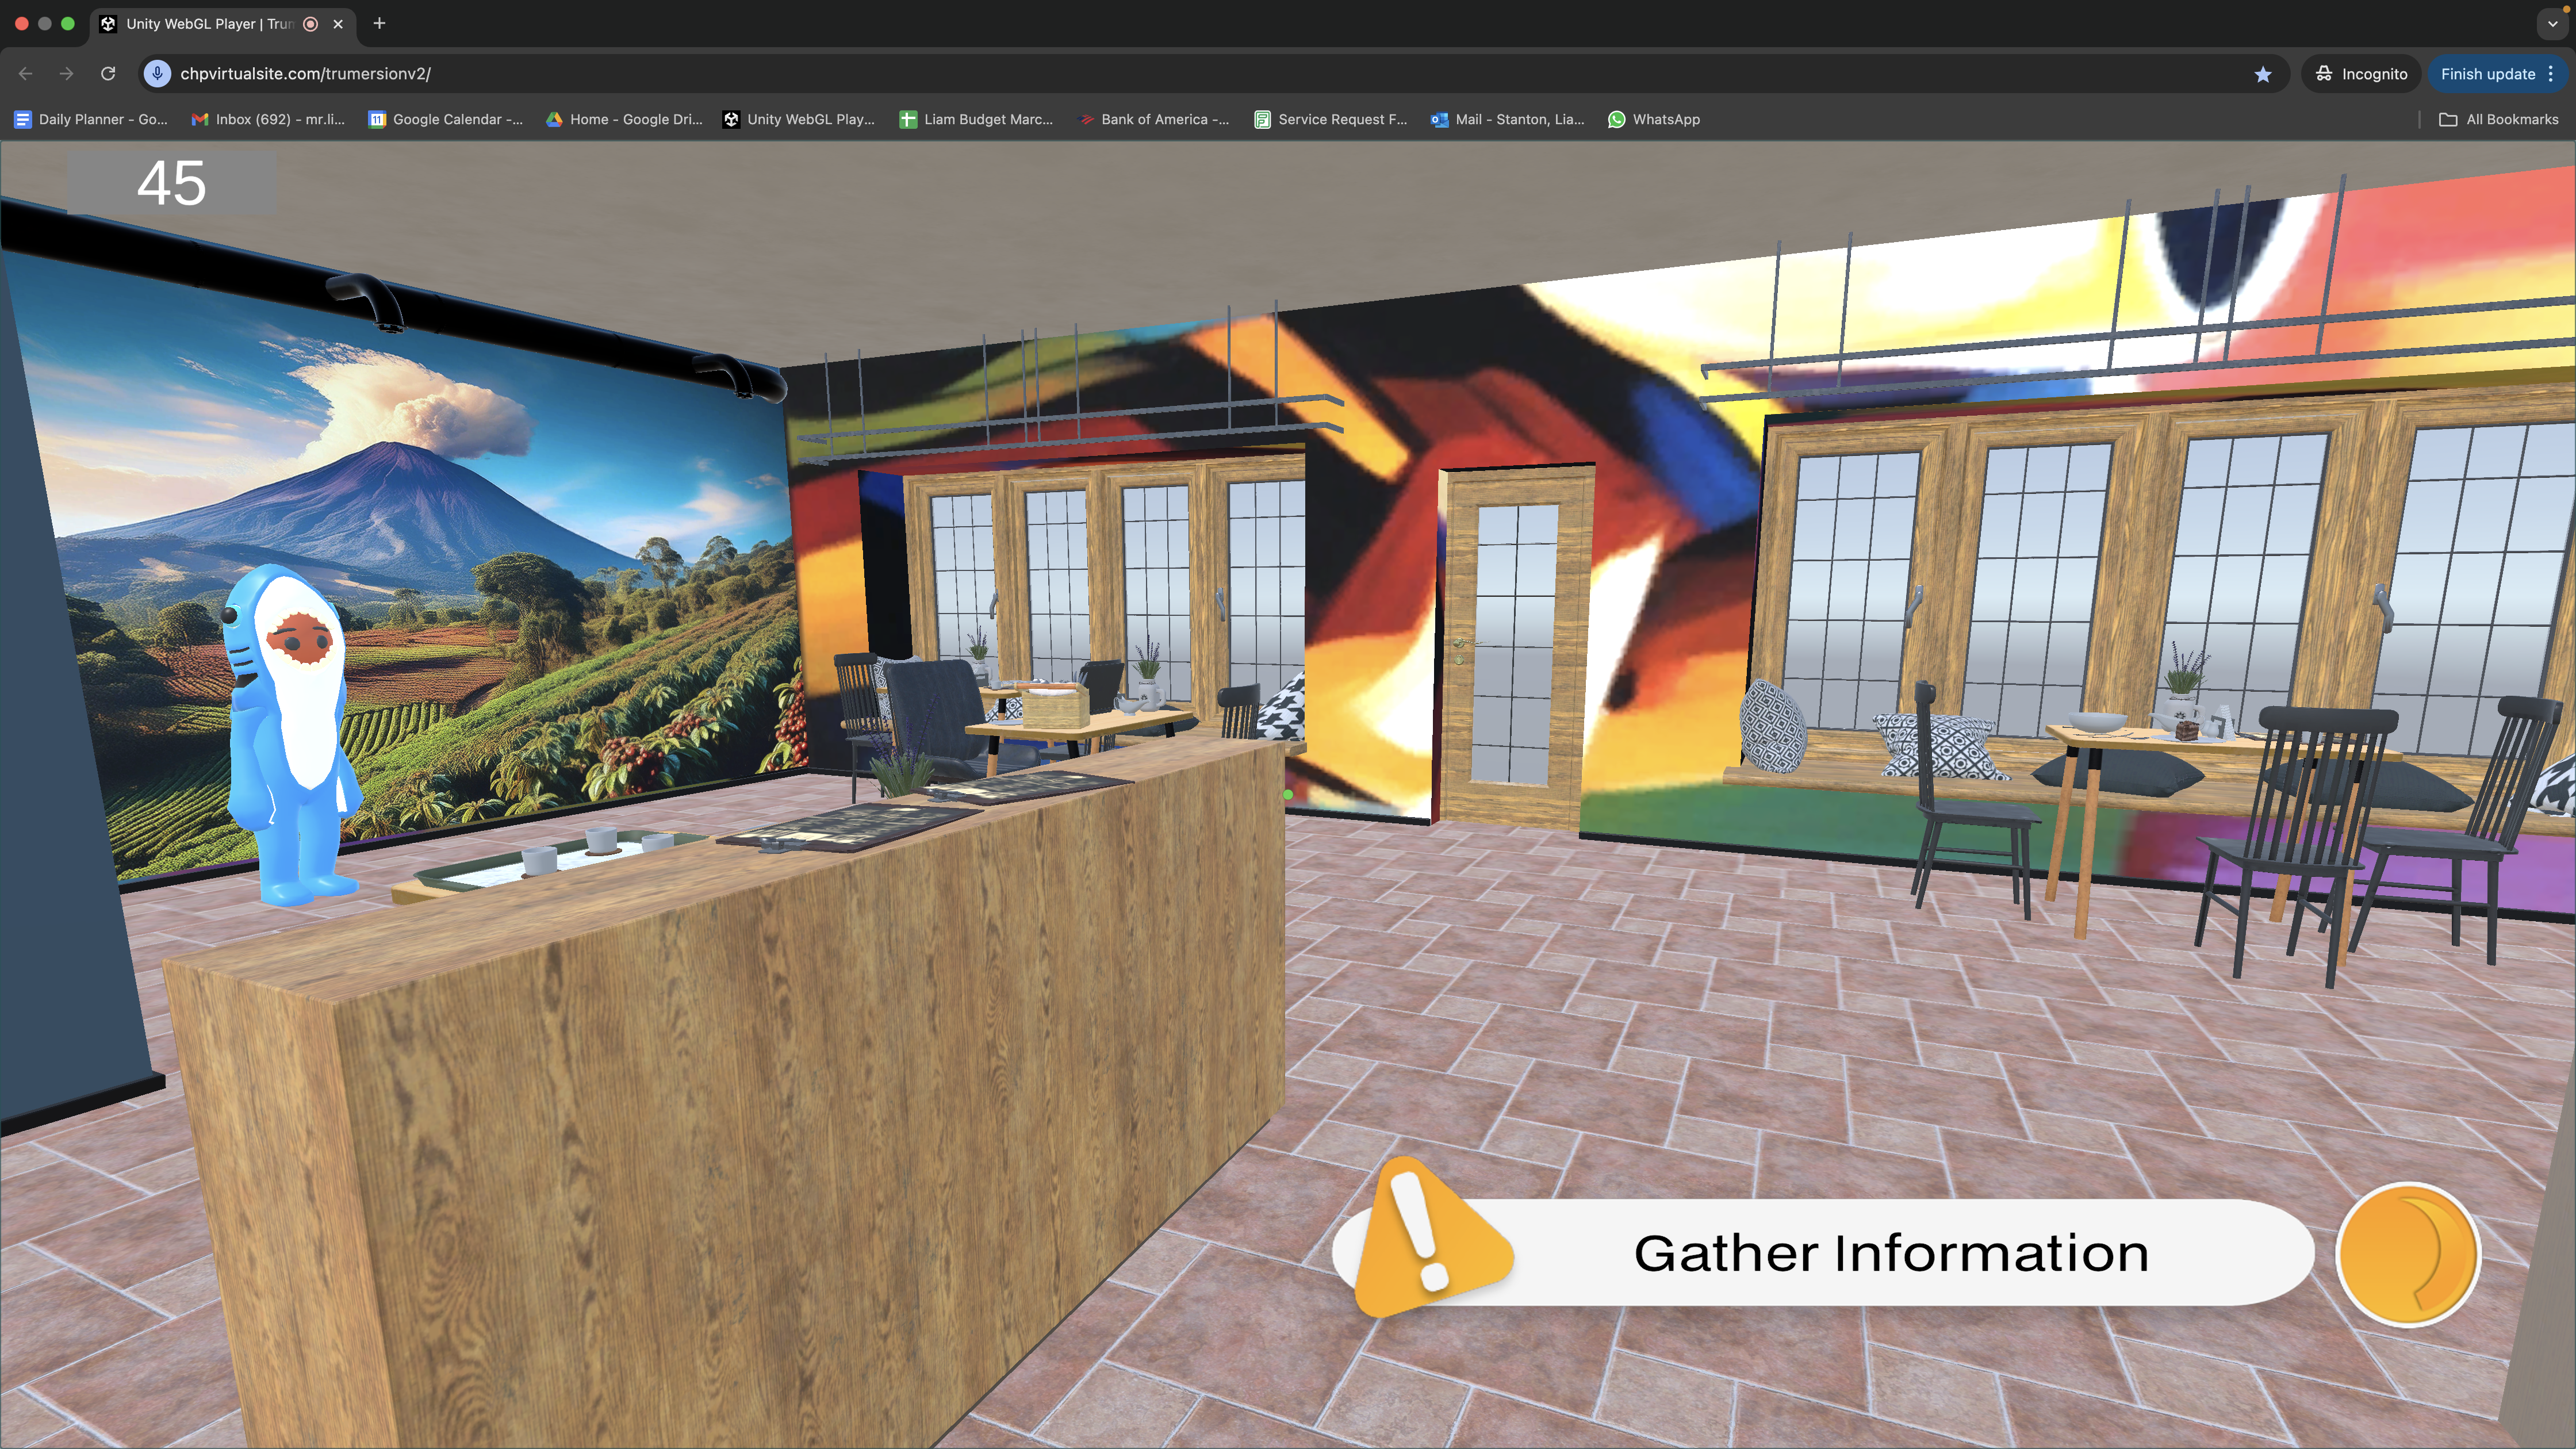Click the recording indicator on the tab

pos(311,24)
